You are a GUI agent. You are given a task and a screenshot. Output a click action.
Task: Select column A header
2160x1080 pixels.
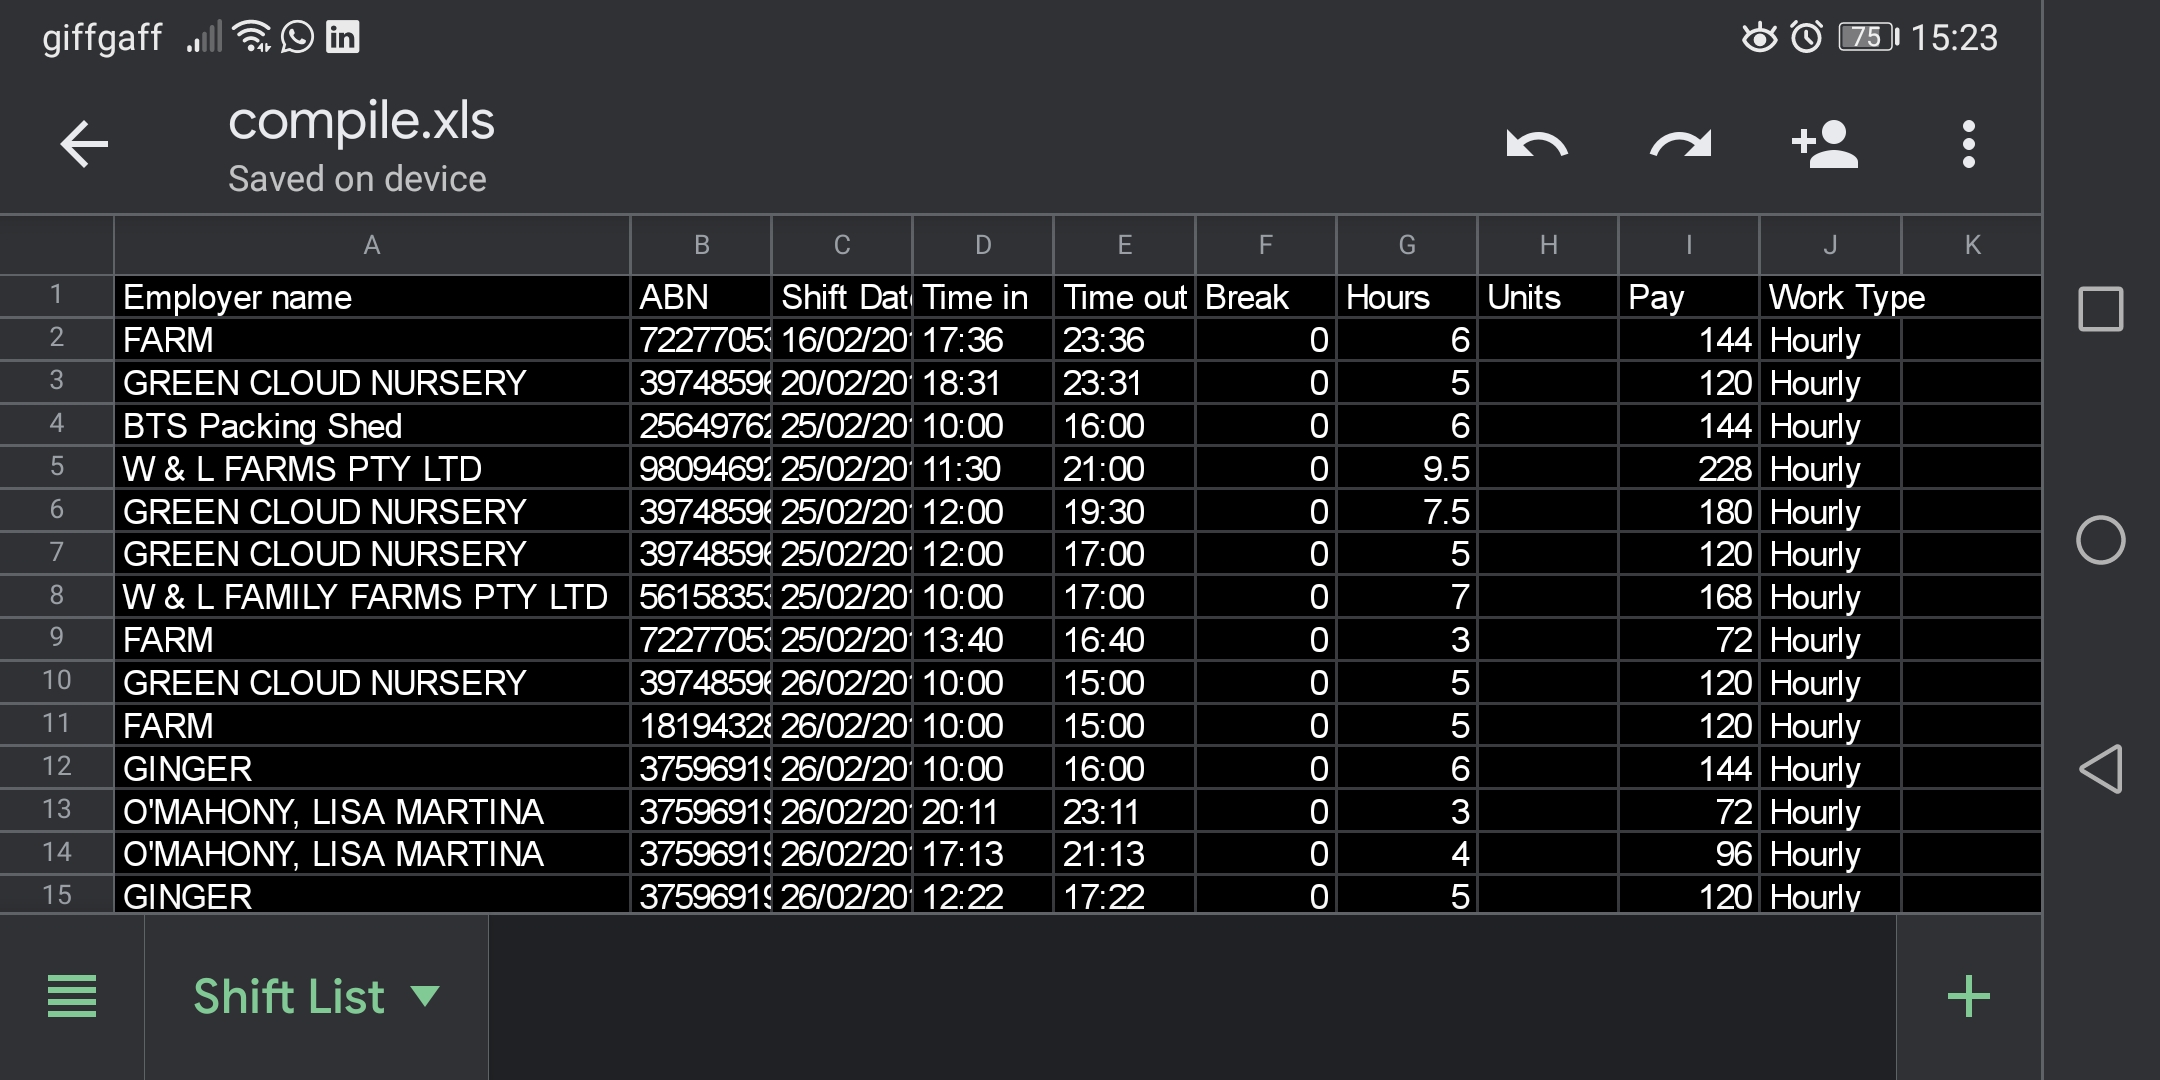coord(371,245)
